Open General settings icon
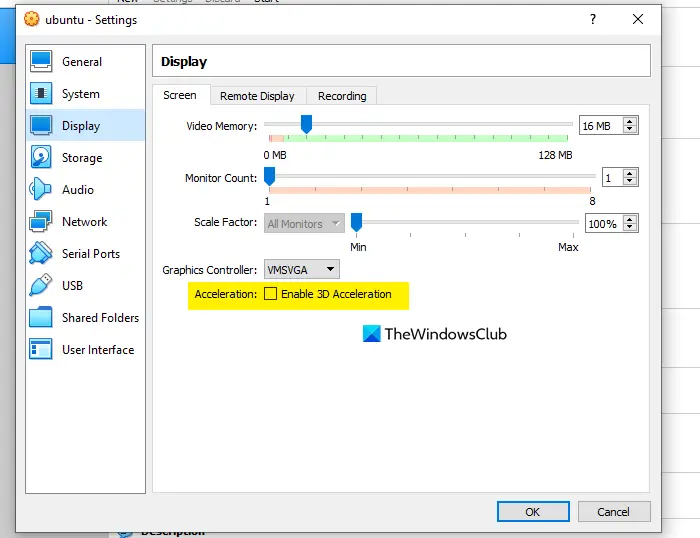 click(x=41, y=61)
